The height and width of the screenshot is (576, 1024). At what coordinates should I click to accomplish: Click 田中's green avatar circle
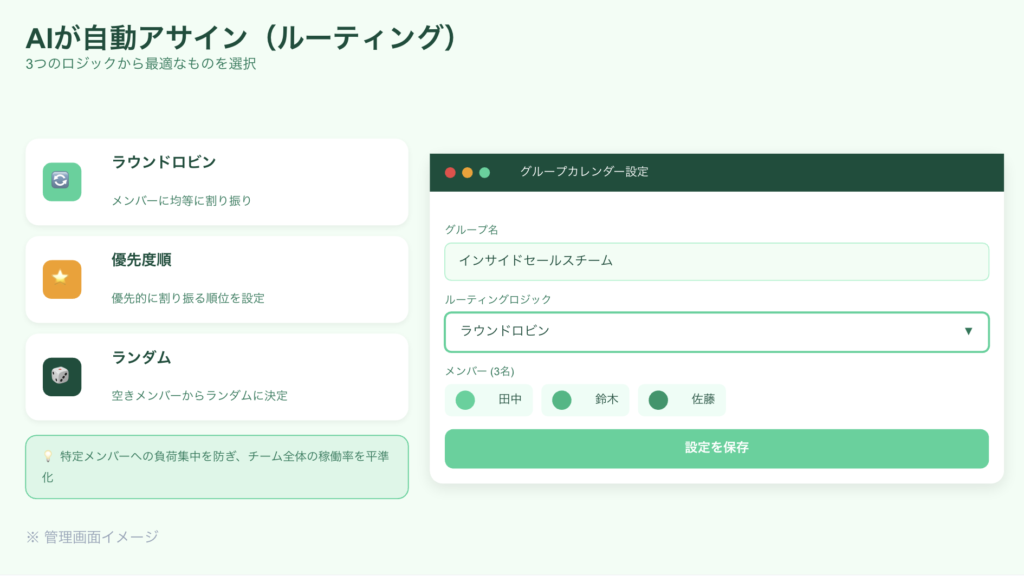click(466, 400)
